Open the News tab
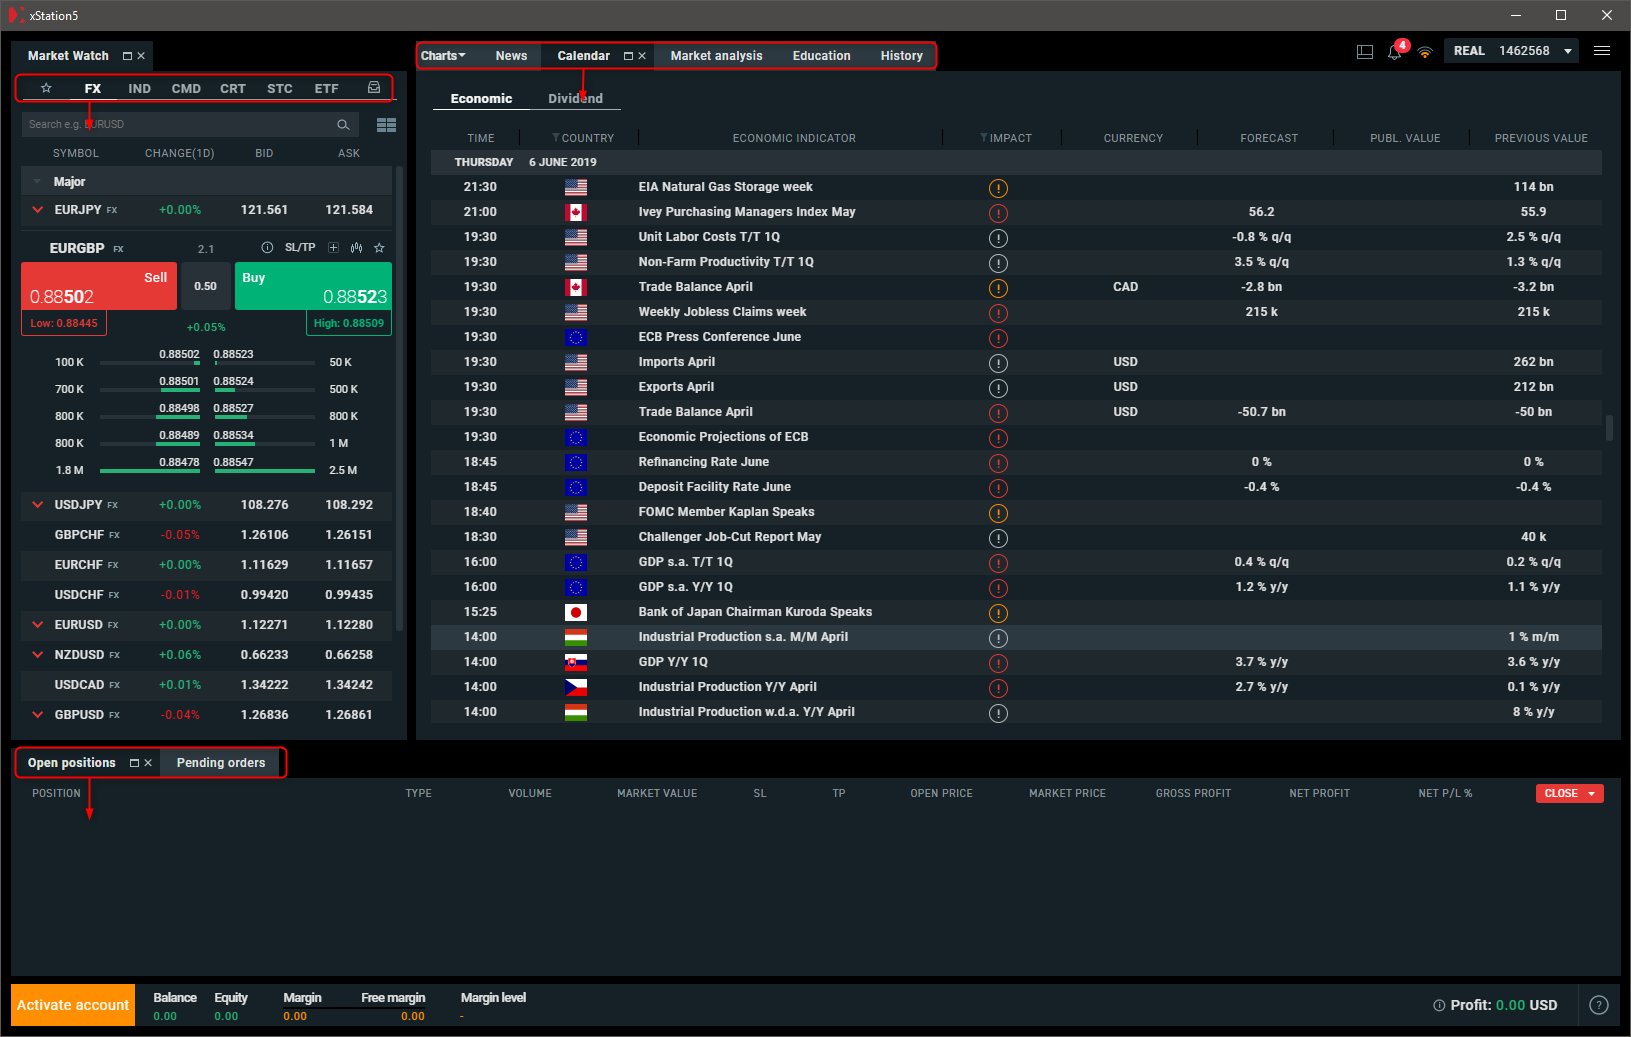Image resolution: width=1631 pixels, height=1037 pixels. click(x=511, y=56)
